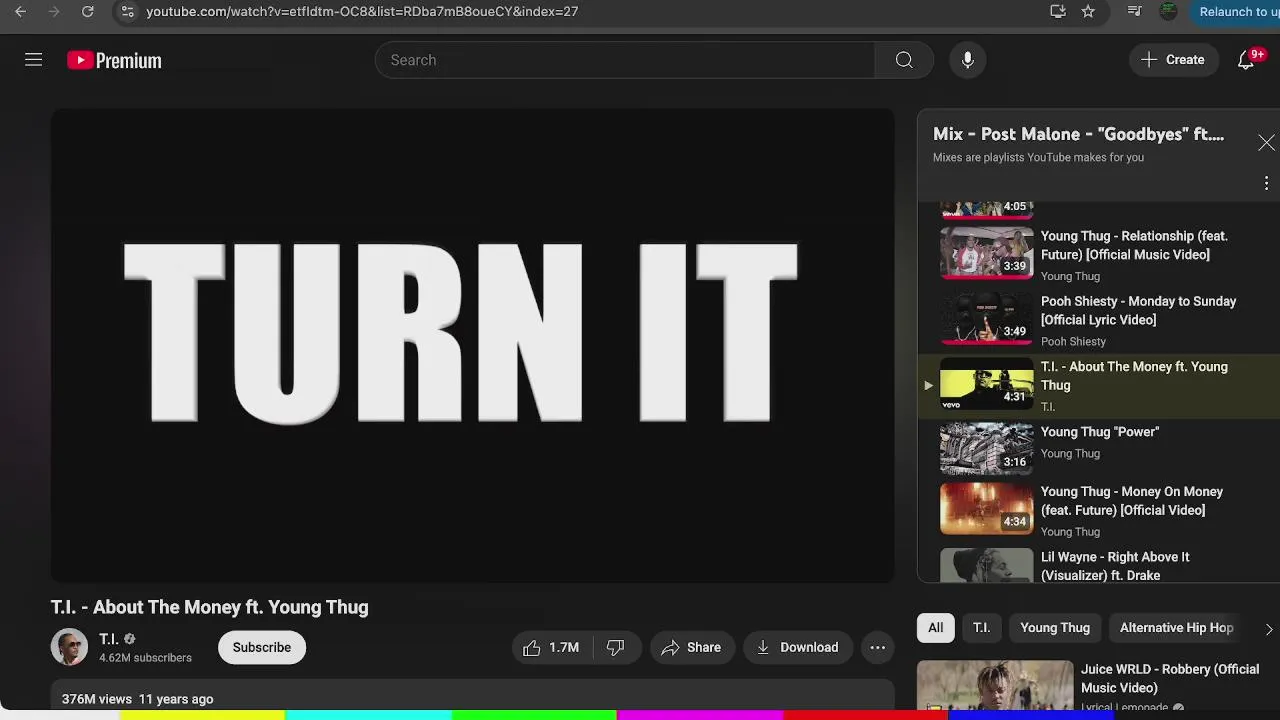Image resolution: width=1280 pixels, height=720 pixels.
Task: Open notifications bell icon
Action: (x=1246, y=60)
